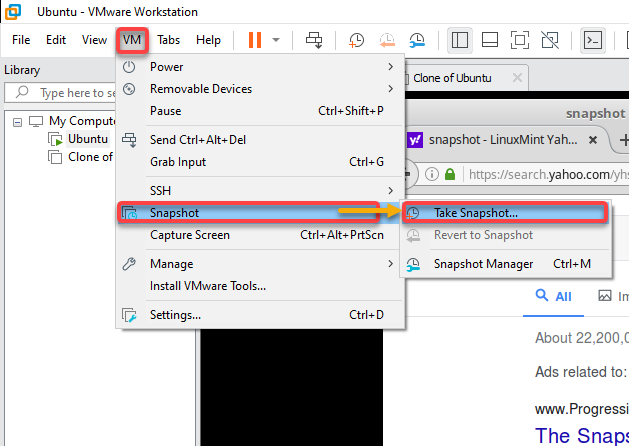Viewport: 629px width, 446px height.
Task: Click the Library search magnifier icon
Action: click(x=22, y=92)
